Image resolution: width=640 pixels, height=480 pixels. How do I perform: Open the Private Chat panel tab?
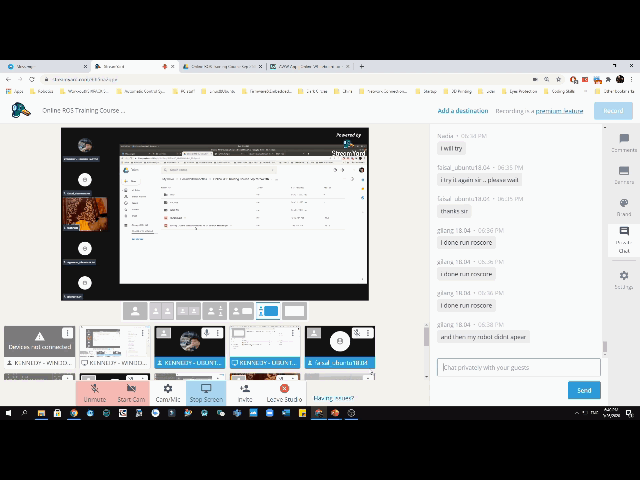(624, 240)
